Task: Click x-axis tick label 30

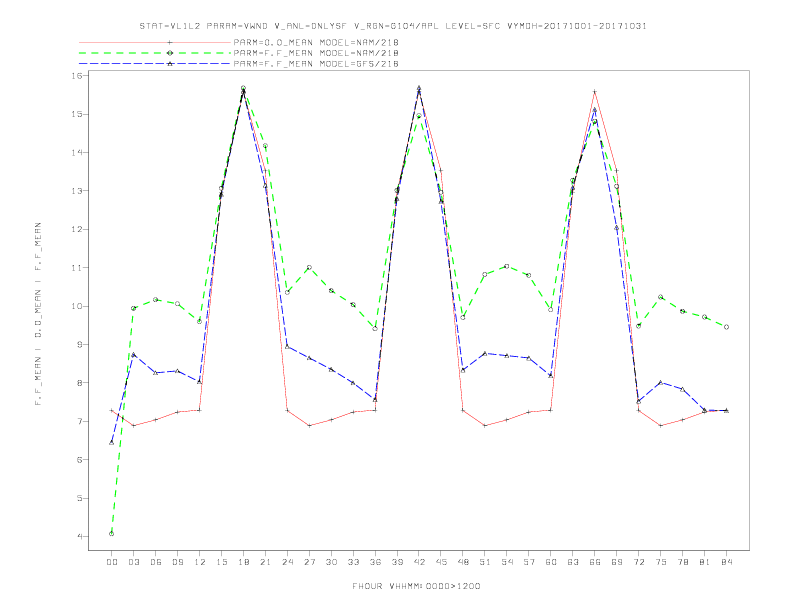Action: point(331,562)
